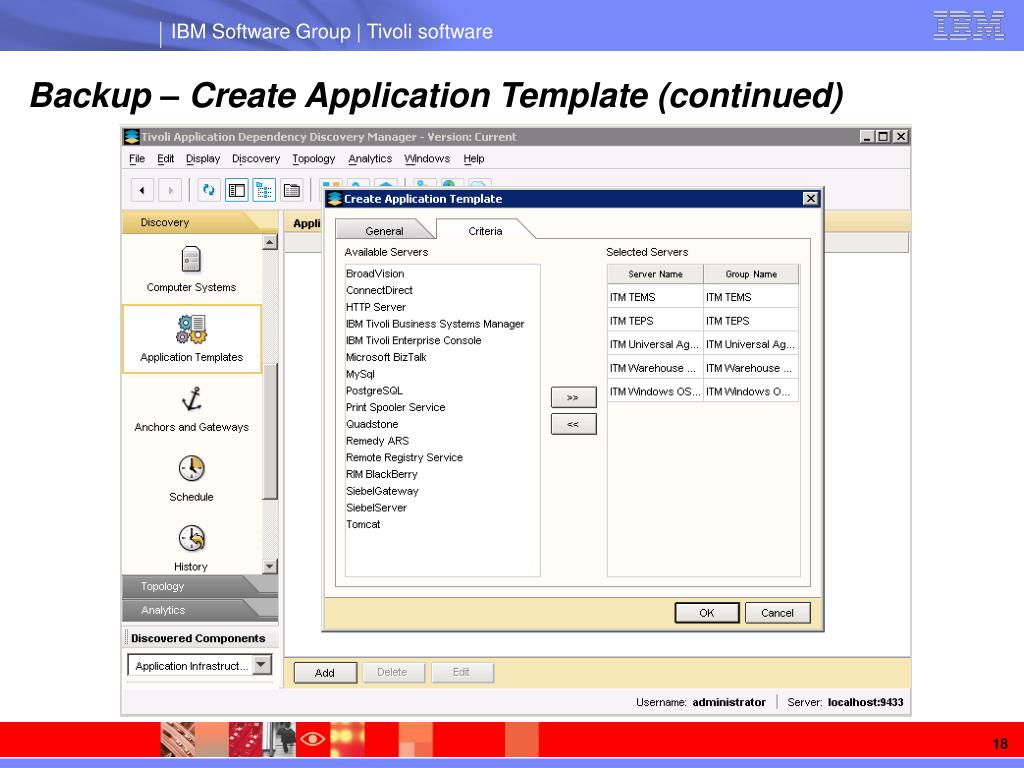Click the >> button to add server

pyautogui.click(x=573, y=398)
